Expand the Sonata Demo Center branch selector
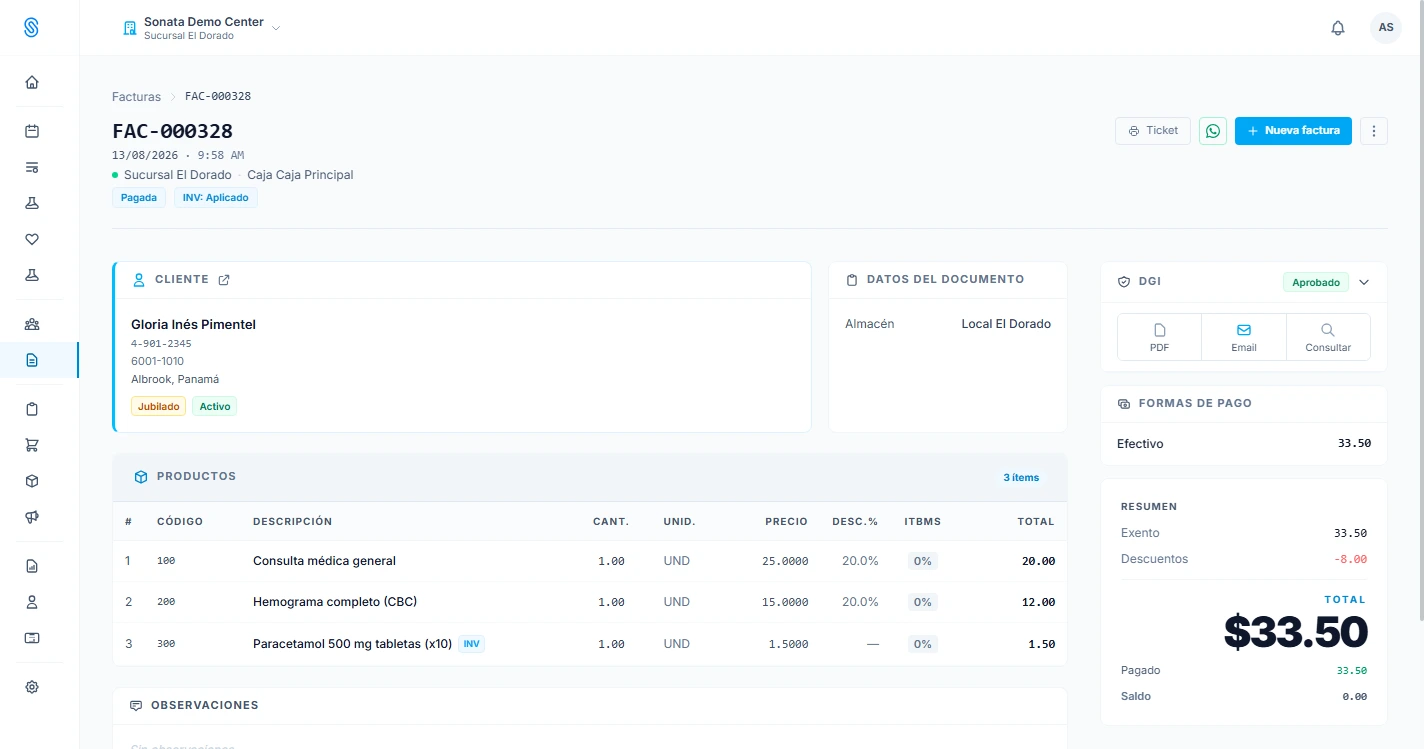This screenshot has width=1424, height=749. click(x=201, y=28)
